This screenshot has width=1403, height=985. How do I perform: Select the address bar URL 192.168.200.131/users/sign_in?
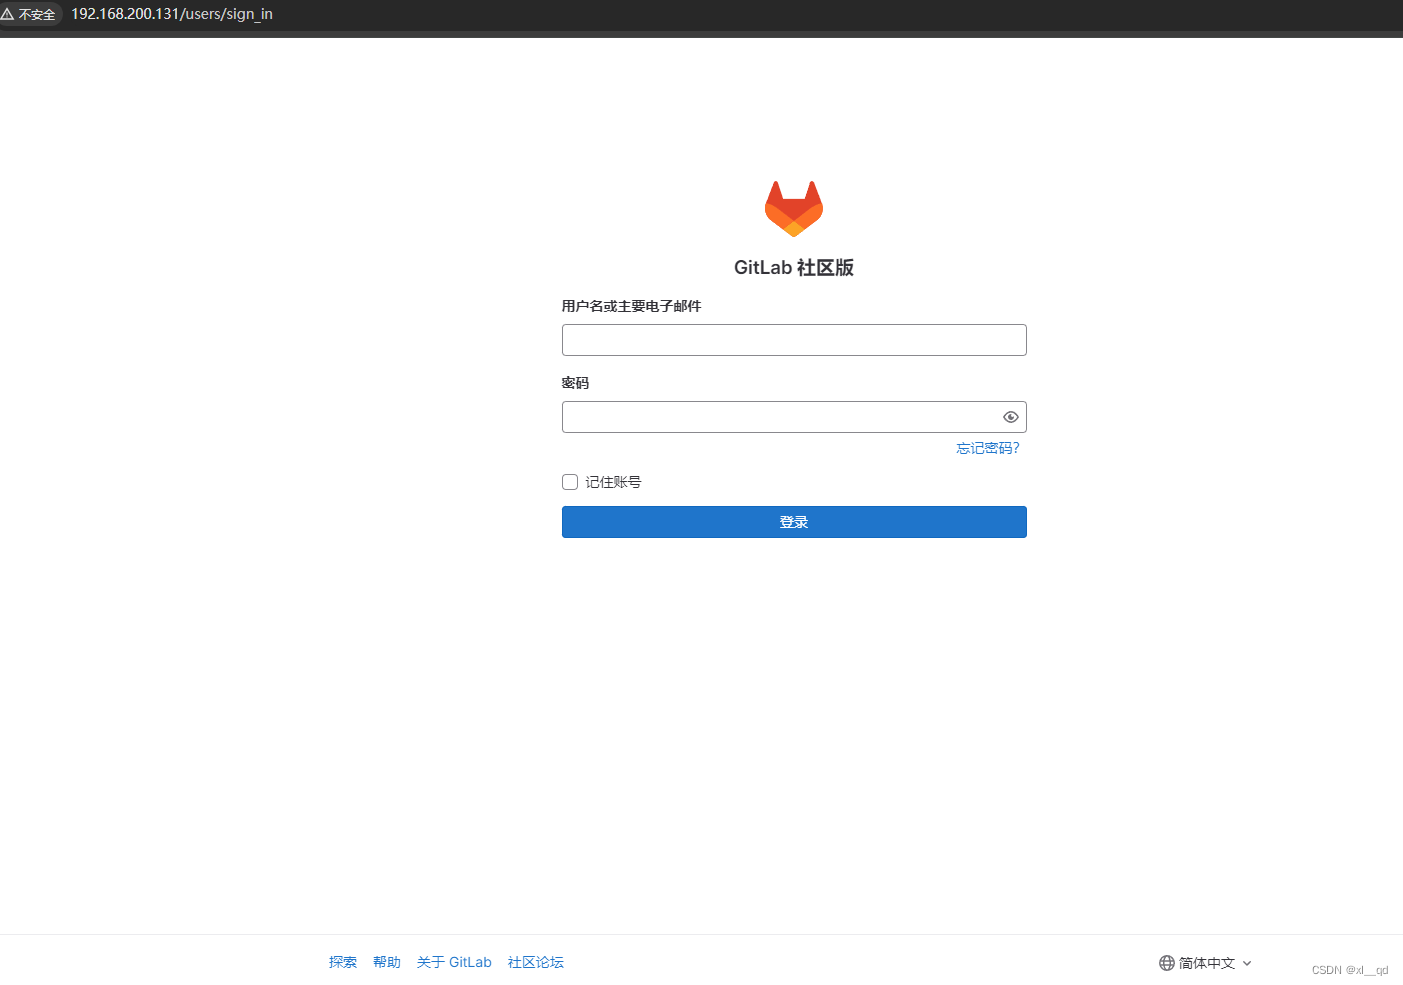[172, 14]
